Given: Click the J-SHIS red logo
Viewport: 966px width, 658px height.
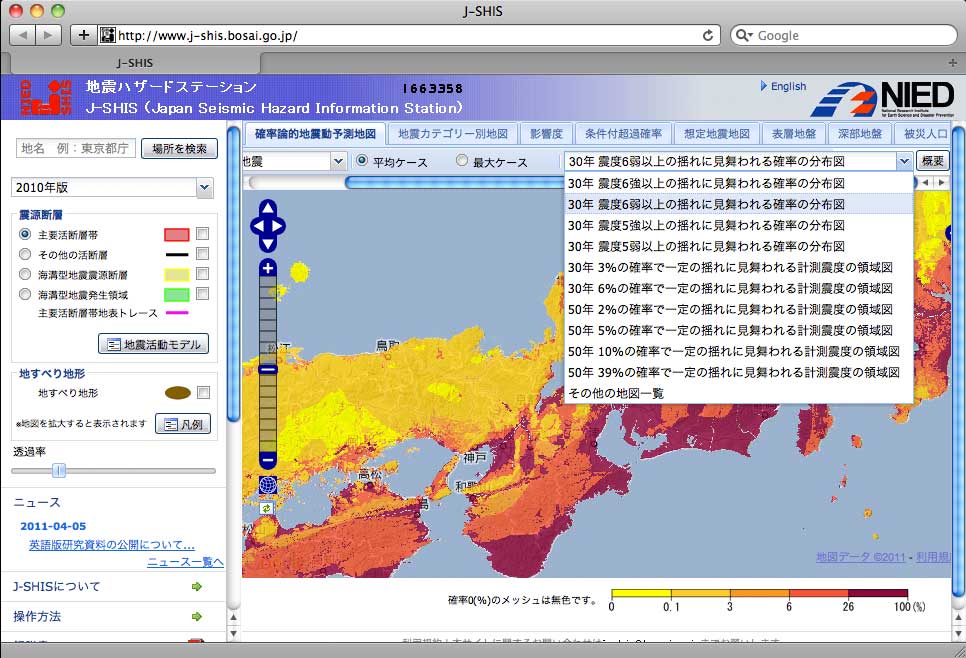Looking at the screenshot, I should (x=46, y=97).
